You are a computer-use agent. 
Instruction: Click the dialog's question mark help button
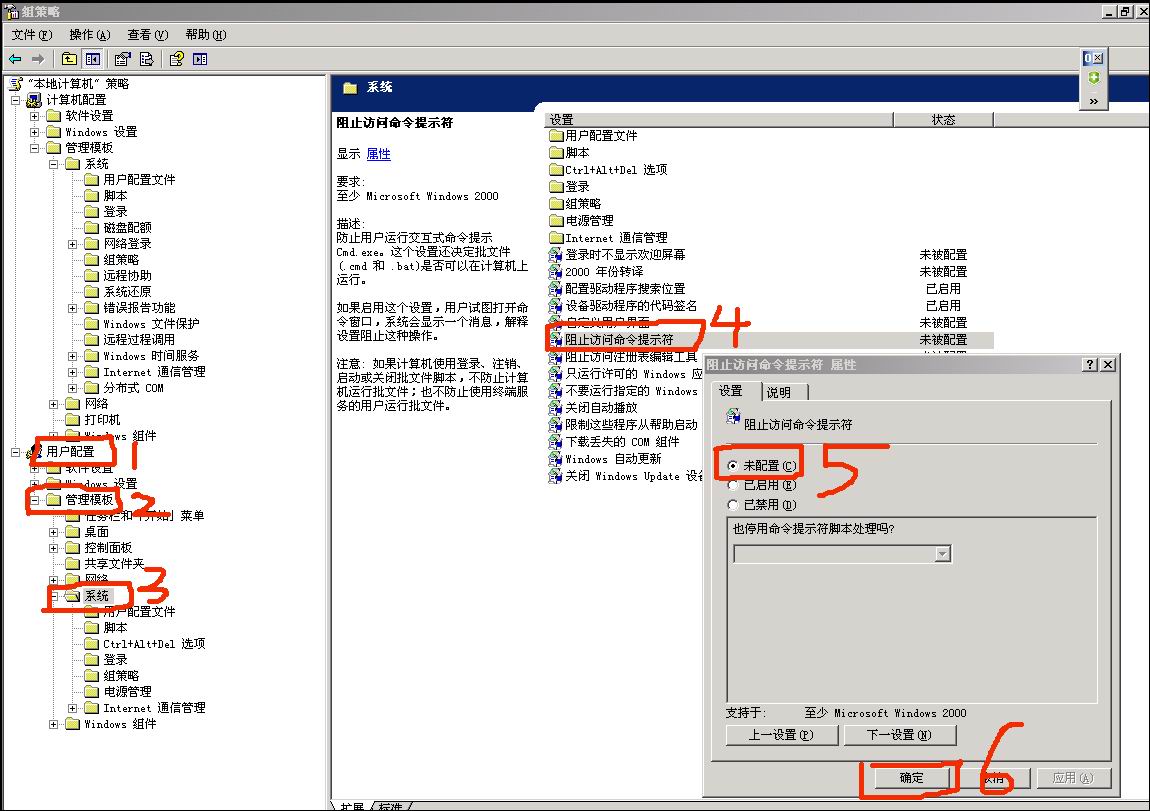1090,365
